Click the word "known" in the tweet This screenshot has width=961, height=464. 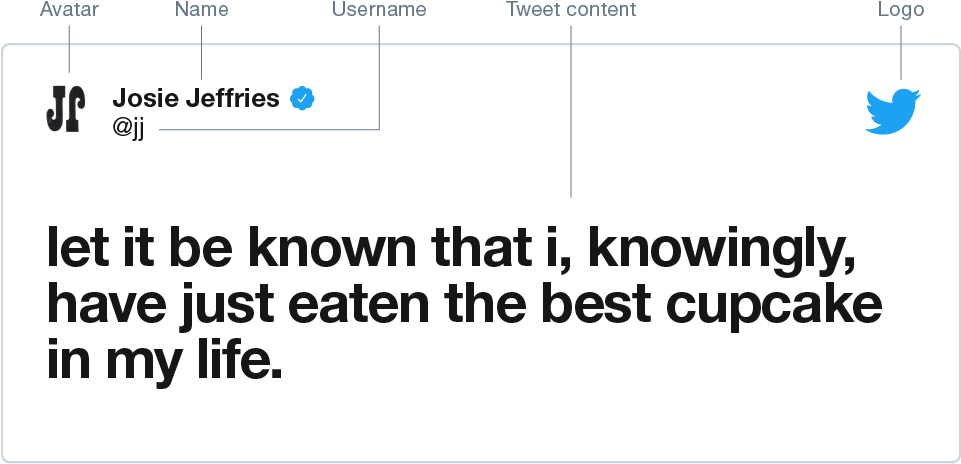click(333, 248)
